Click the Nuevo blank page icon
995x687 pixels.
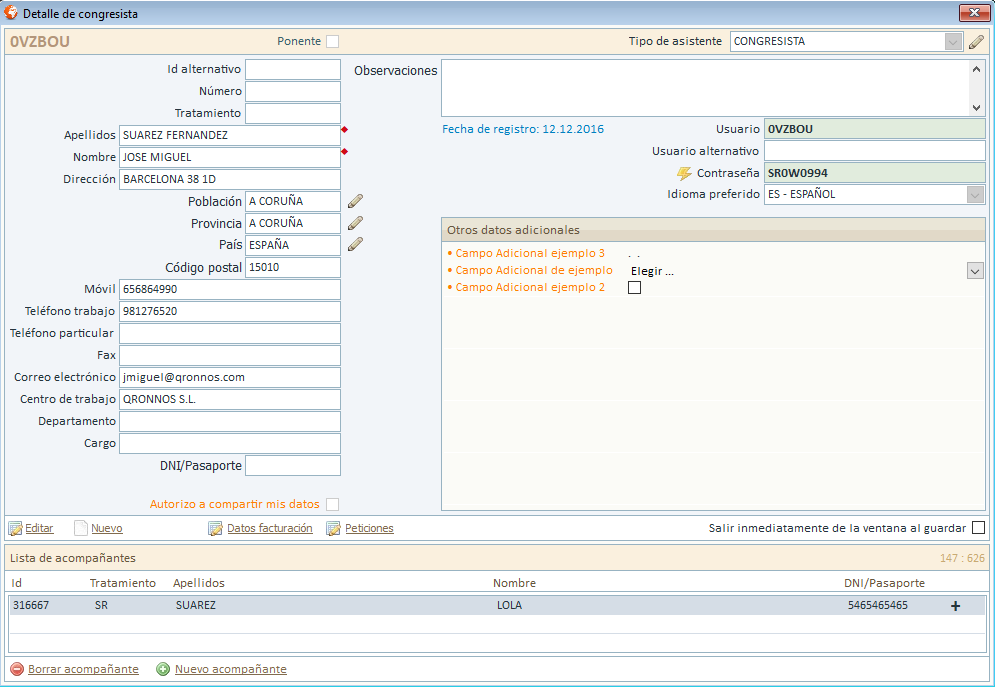(81, 528)
